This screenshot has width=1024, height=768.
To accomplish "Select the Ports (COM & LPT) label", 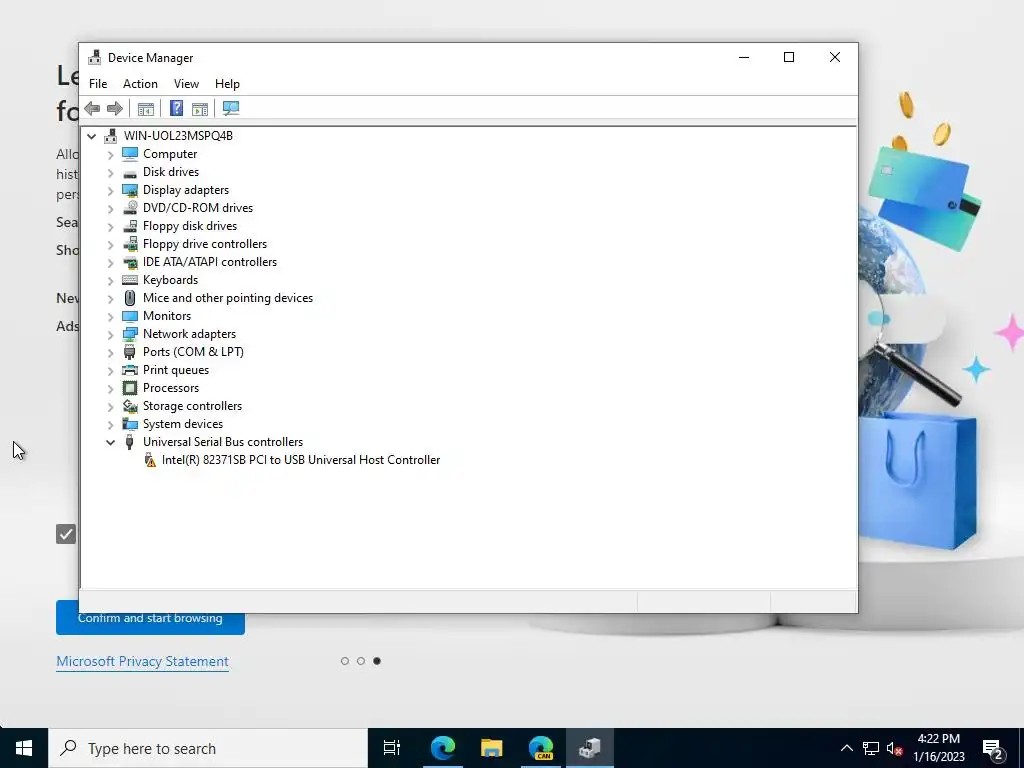I will pyautogui.click(x=193, y=352).
